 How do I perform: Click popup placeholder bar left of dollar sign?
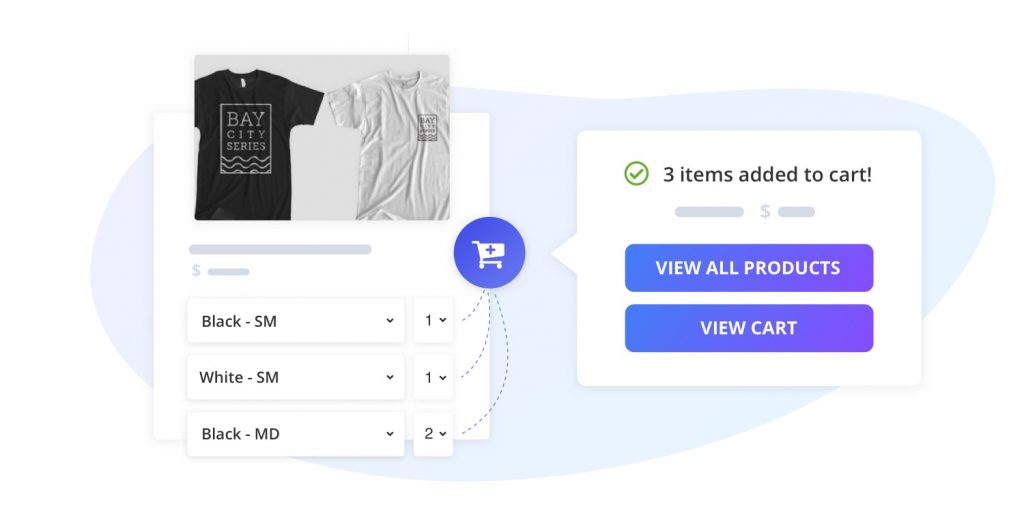(709, 212)
